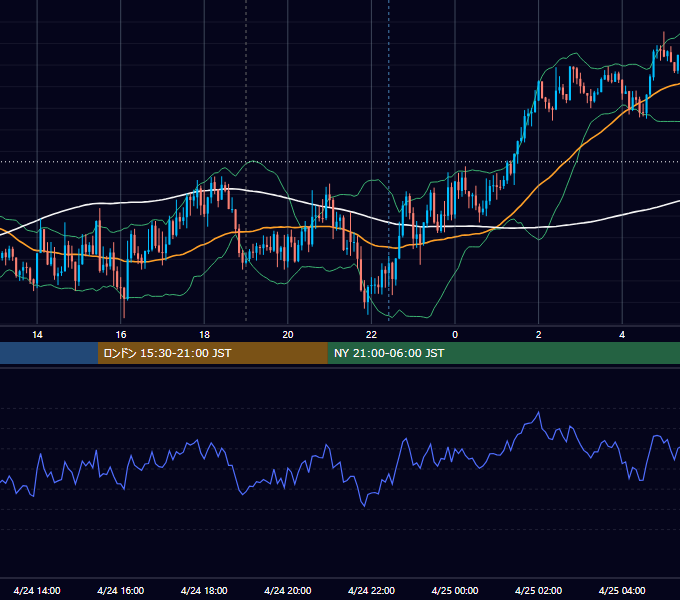Image resolution: width=680 pixels, height=600 pixels.
Task: Click the 4/25 00:00 timestamp label
Action: pos(455,590)
